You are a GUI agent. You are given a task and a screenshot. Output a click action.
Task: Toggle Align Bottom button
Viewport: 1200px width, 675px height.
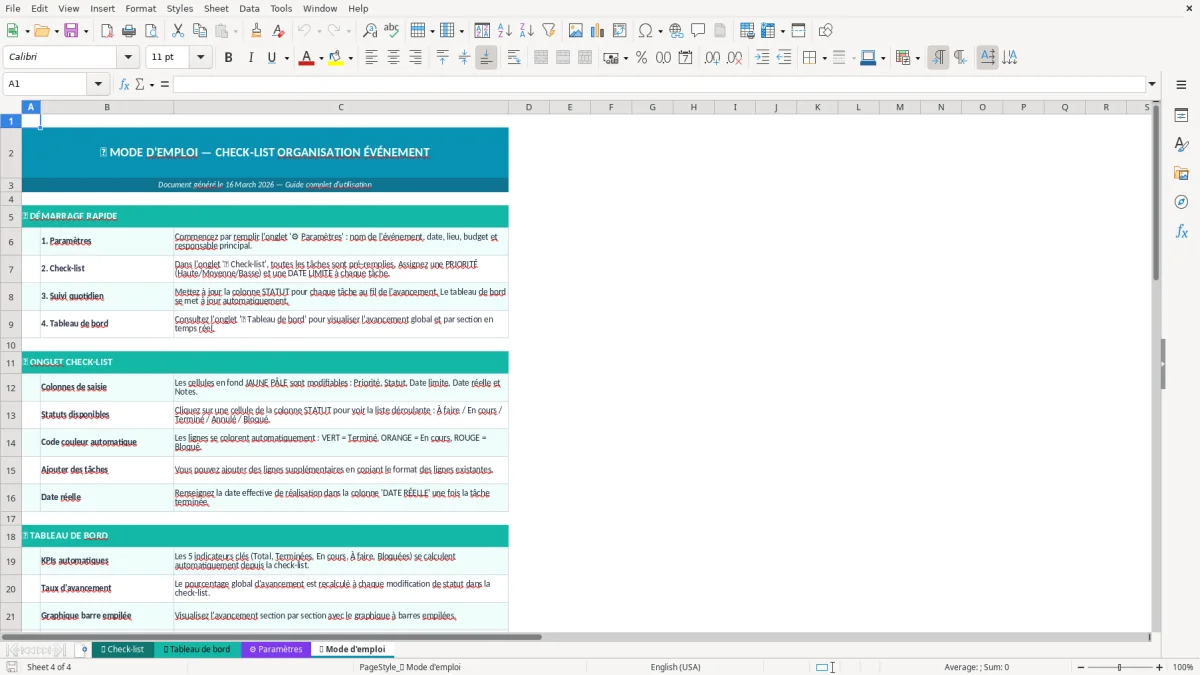tap(486, 58)
